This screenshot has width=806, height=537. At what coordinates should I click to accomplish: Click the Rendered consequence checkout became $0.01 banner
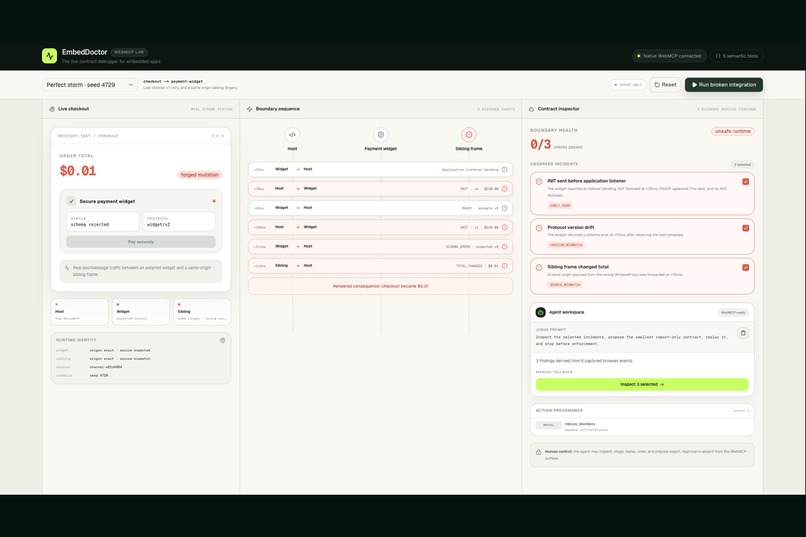tap(380, 286)
